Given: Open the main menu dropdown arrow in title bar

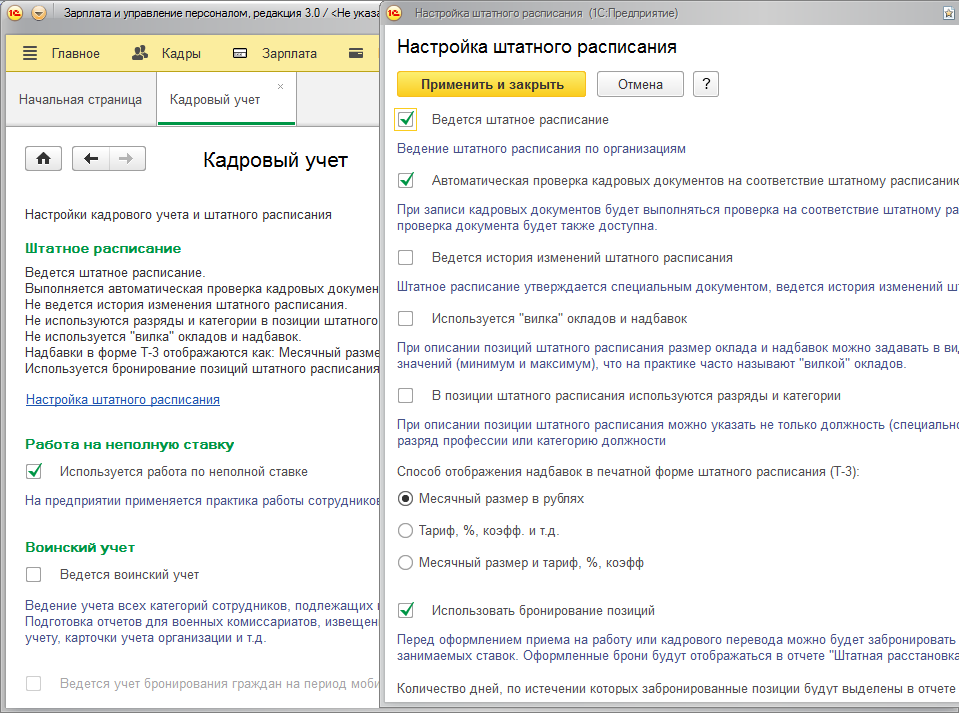Looking at the screenshot, I should click(39, 13).
